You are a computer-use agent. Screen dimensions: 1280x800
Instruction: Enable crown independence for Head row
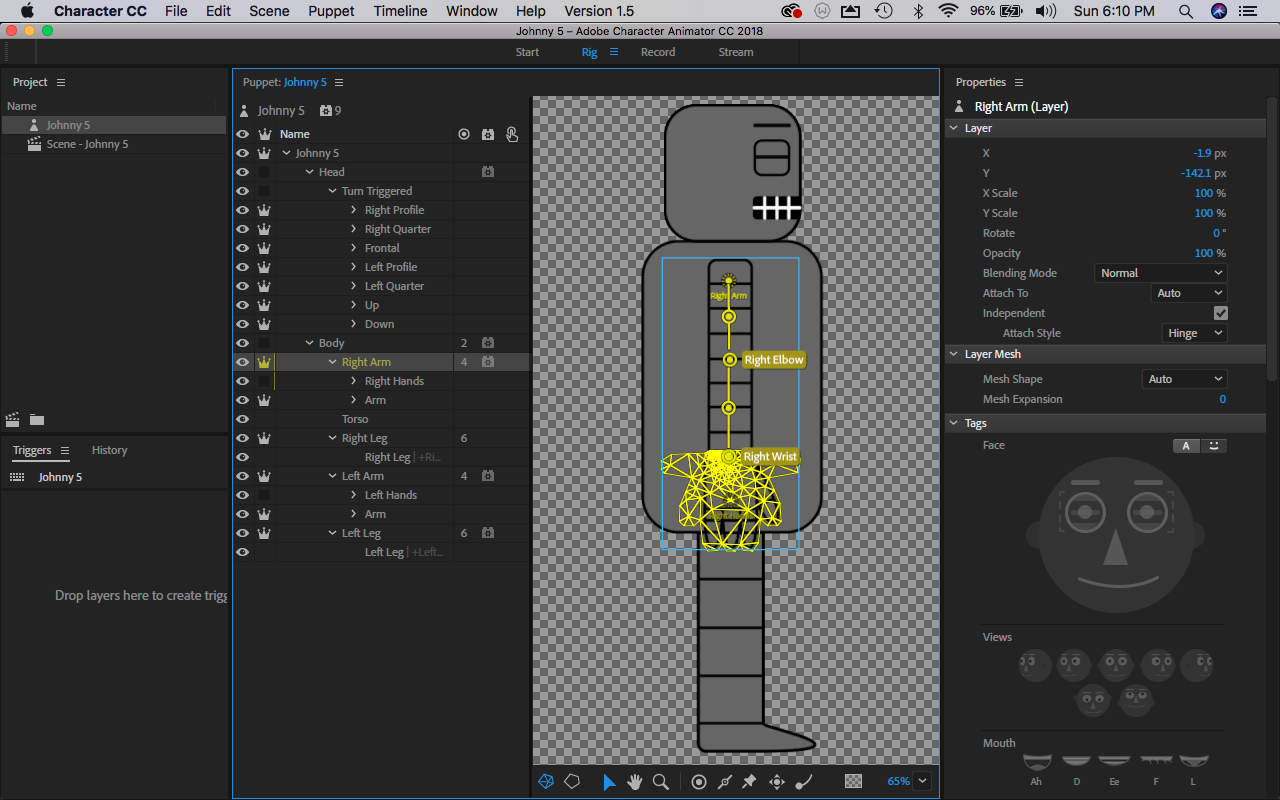pyautogui.click(x=264, y=172)
